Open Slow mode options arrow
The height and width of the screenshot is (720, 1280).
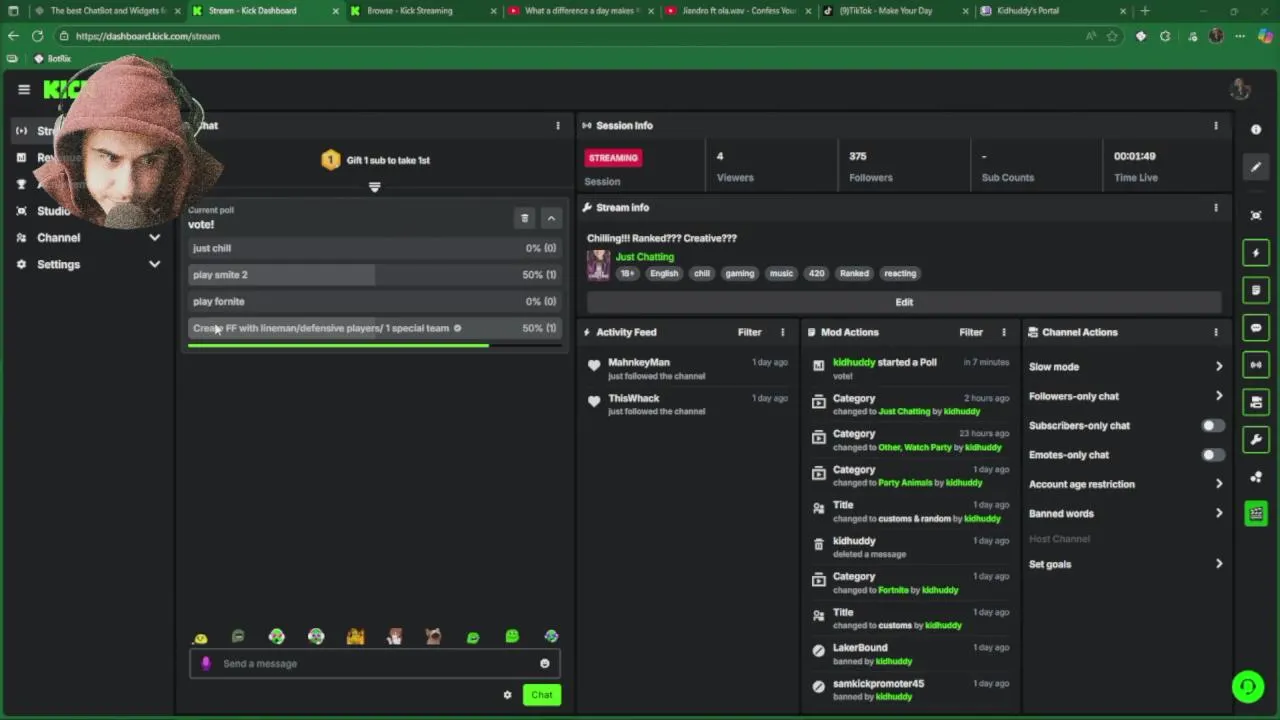point(1218,367)
